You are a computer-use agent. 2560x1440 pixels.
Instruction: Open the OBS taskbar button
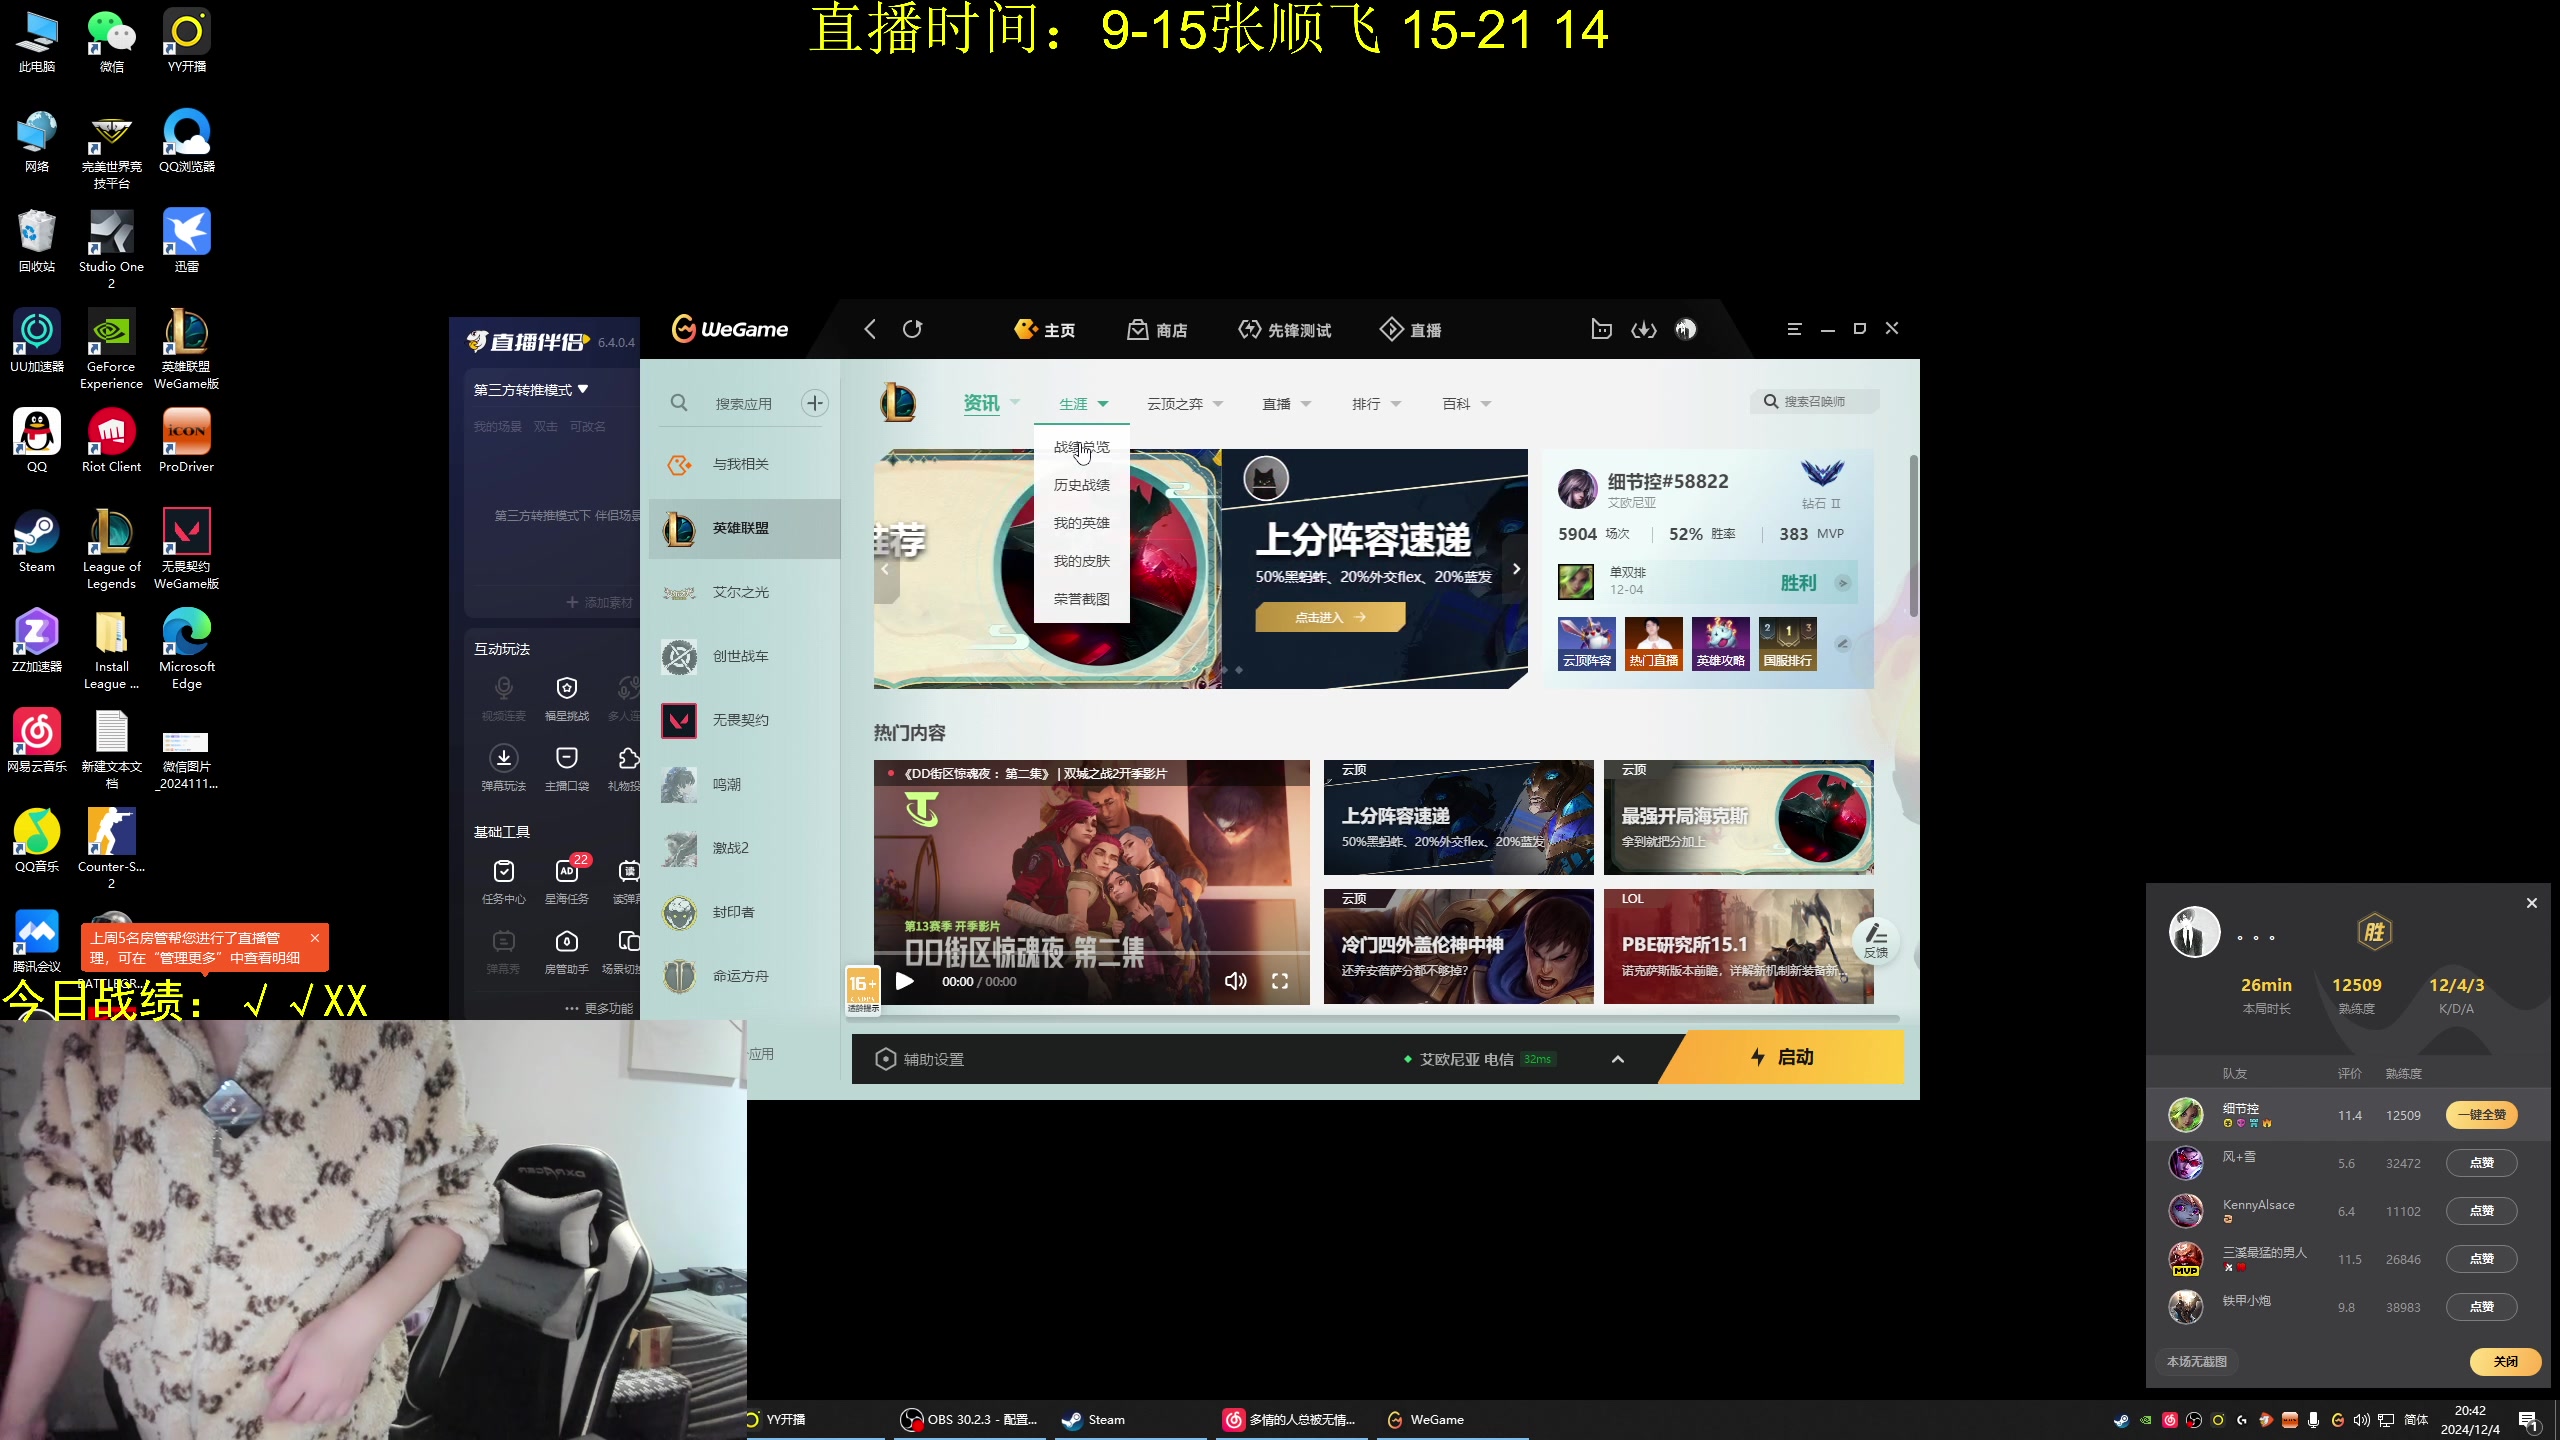click(969, 1419)
